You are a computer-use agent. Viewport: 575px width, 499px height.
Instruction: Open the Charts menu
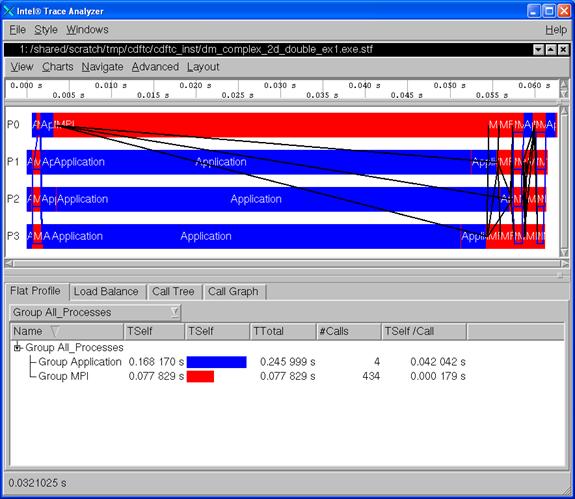coord(58,67)
